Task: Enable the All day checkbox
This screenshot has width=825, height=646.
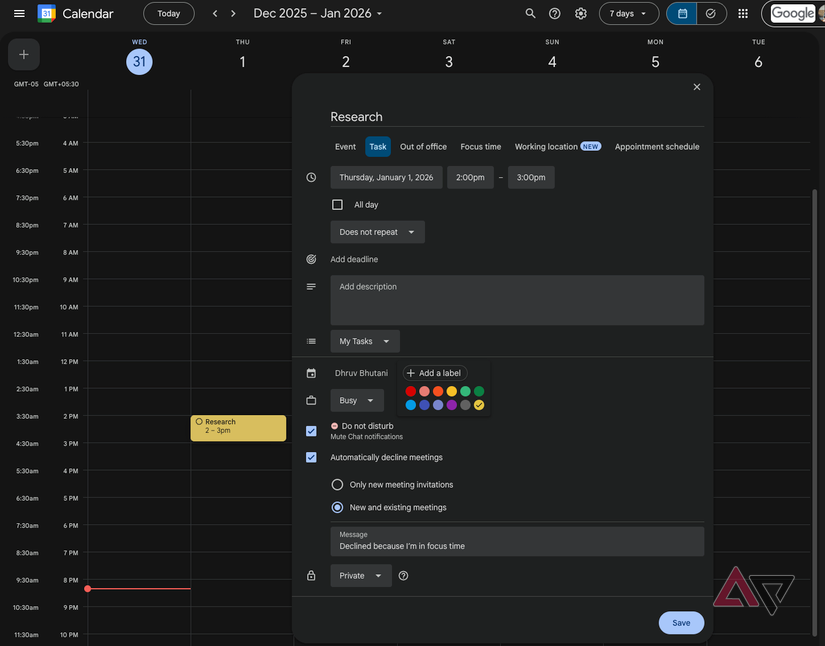Action: coord(337,204)
